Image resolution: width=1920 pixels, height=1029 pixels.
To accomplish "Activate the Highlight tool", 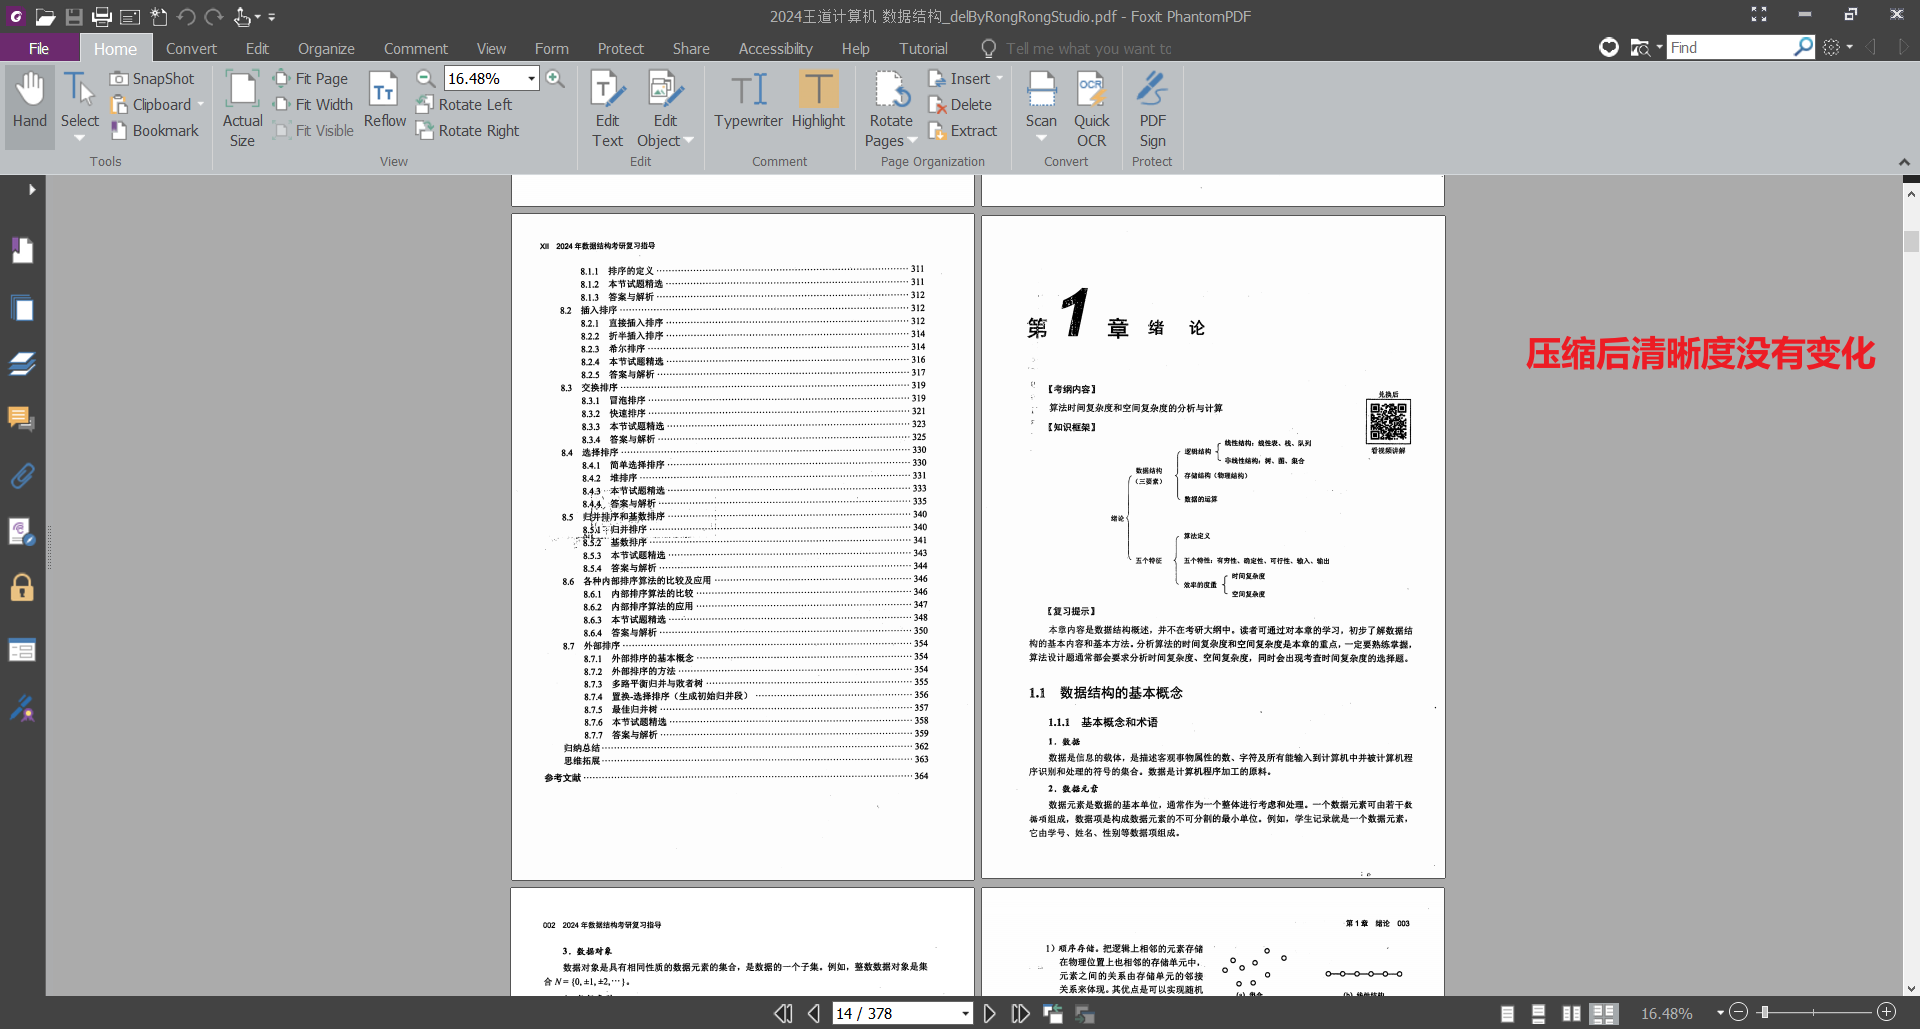I will [x=818, y=101].
